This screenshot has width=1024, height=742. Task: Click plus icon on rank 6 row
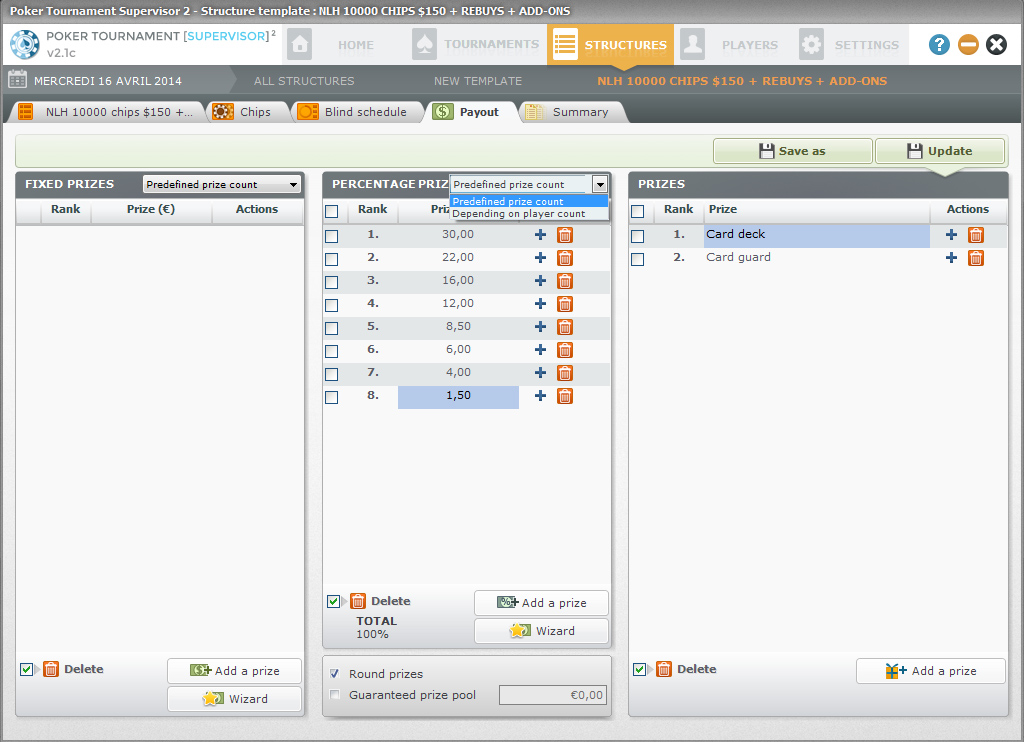click(x=540, y=350)
